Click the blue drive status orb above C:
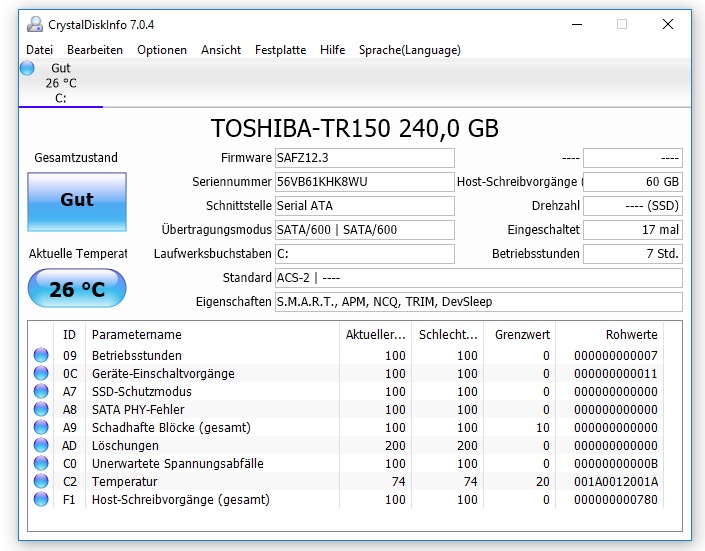The width and height of the screenshot is (705, 551). click(27, 68)
